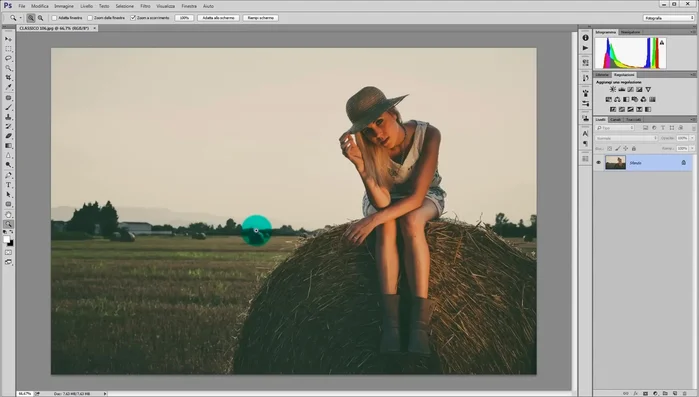Screen dimensions: 699x397
Task: Add a Levels adjustment
Action: 622,90
